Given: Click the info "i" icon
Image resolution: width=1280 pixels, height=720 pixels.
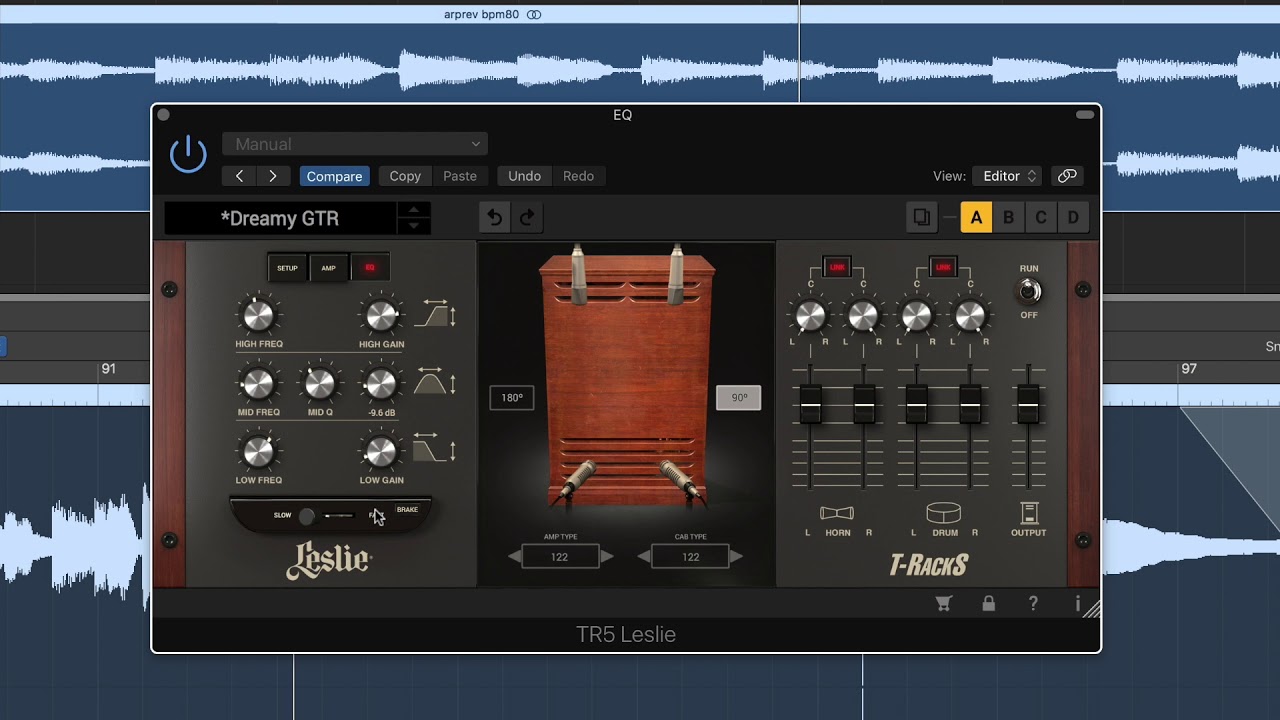Looking at the screenshot, I should coord(1078,603).
